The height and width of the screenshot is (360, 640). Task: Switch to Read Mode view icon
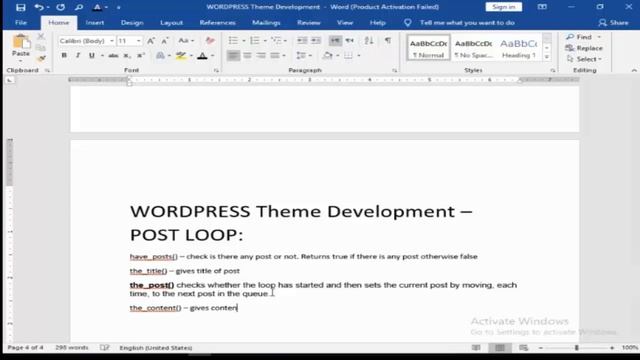tap(476, 348)
